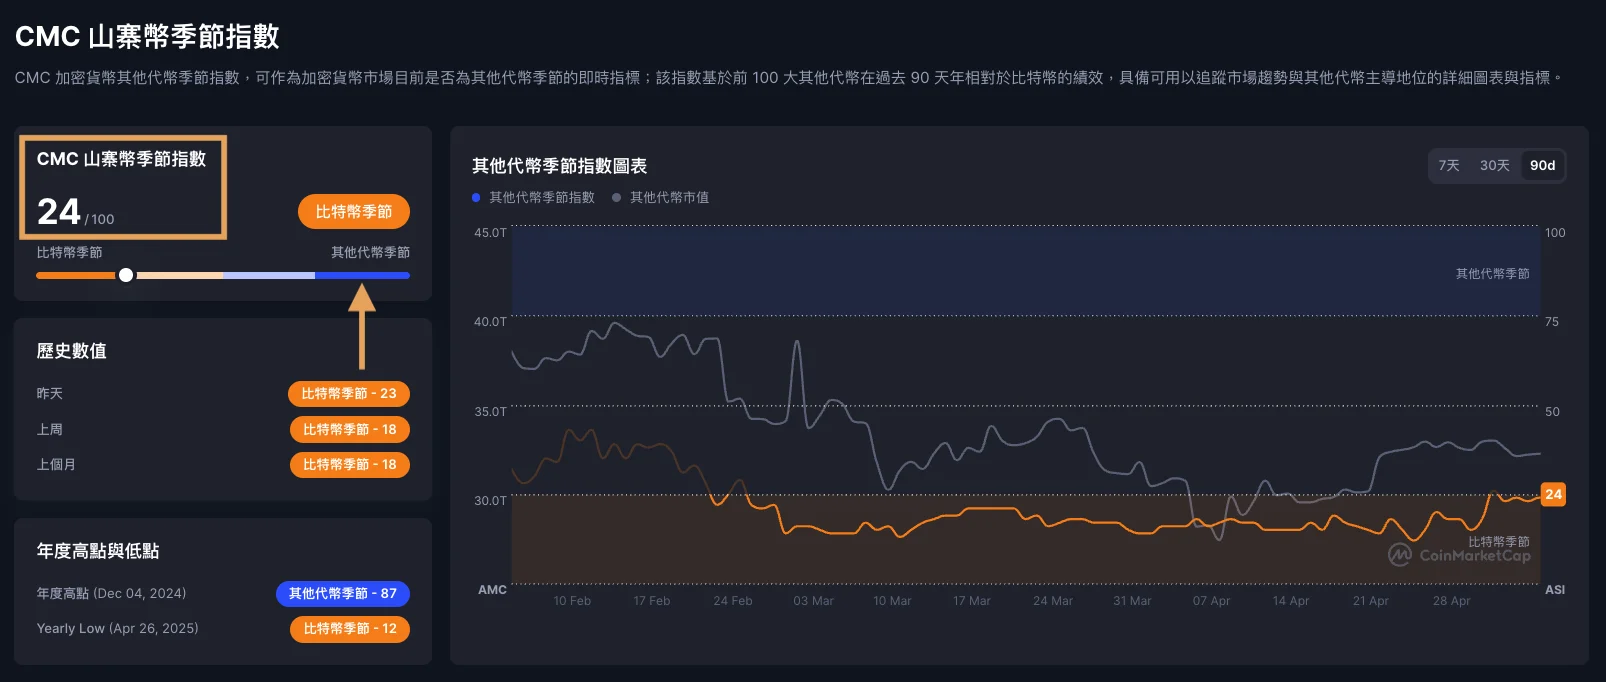
Task: Click the 24 /100 index value
Action: (x=76, y=212)
